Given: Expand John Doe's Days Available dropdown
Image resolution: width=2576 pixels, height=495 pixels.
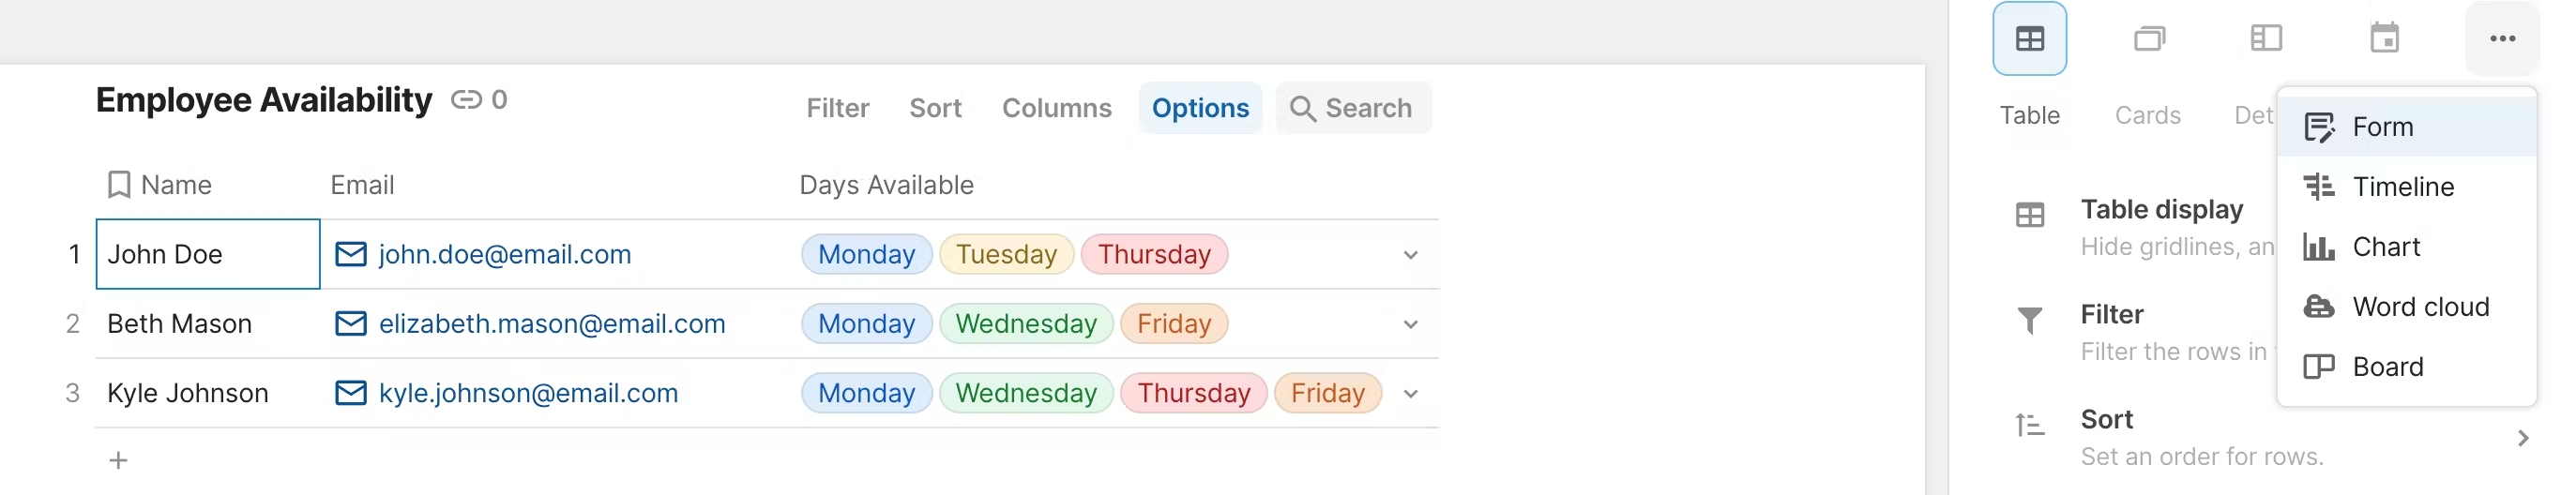Looking at the screenshot, I should (1410, 255).
